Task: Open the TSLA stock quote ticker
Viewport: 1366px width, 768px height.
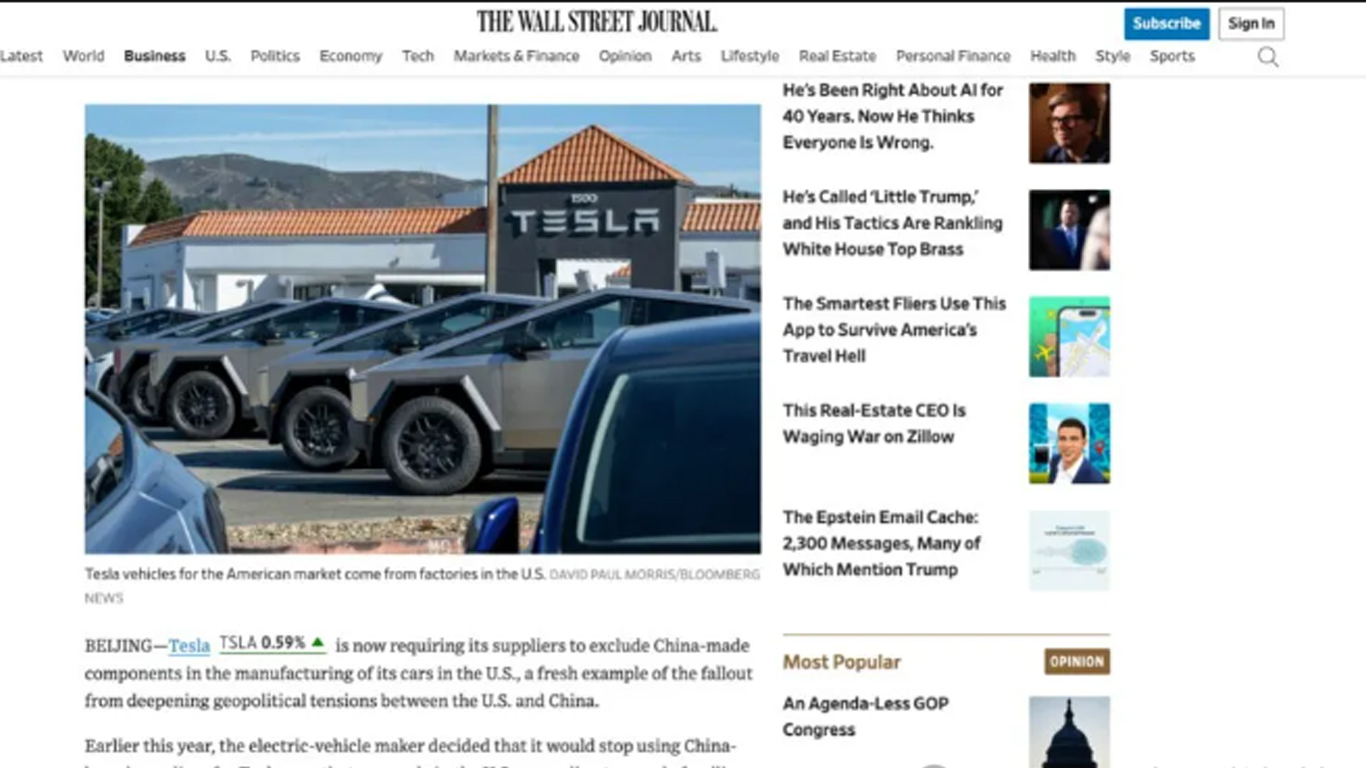Action: pyautogui.click(x=272, y=643)
